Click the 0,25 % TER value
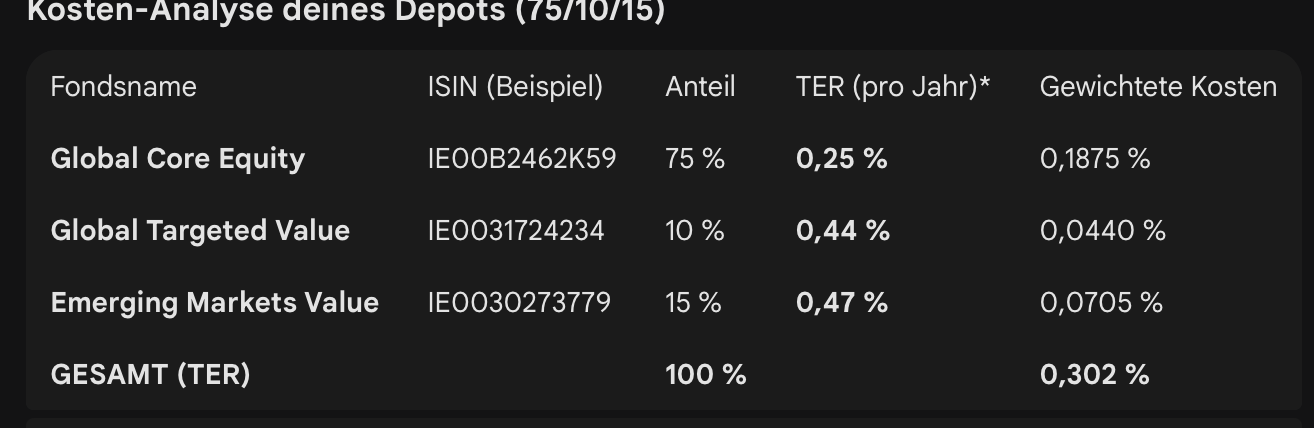1314x428 pixels. click(x=841, y=159)
